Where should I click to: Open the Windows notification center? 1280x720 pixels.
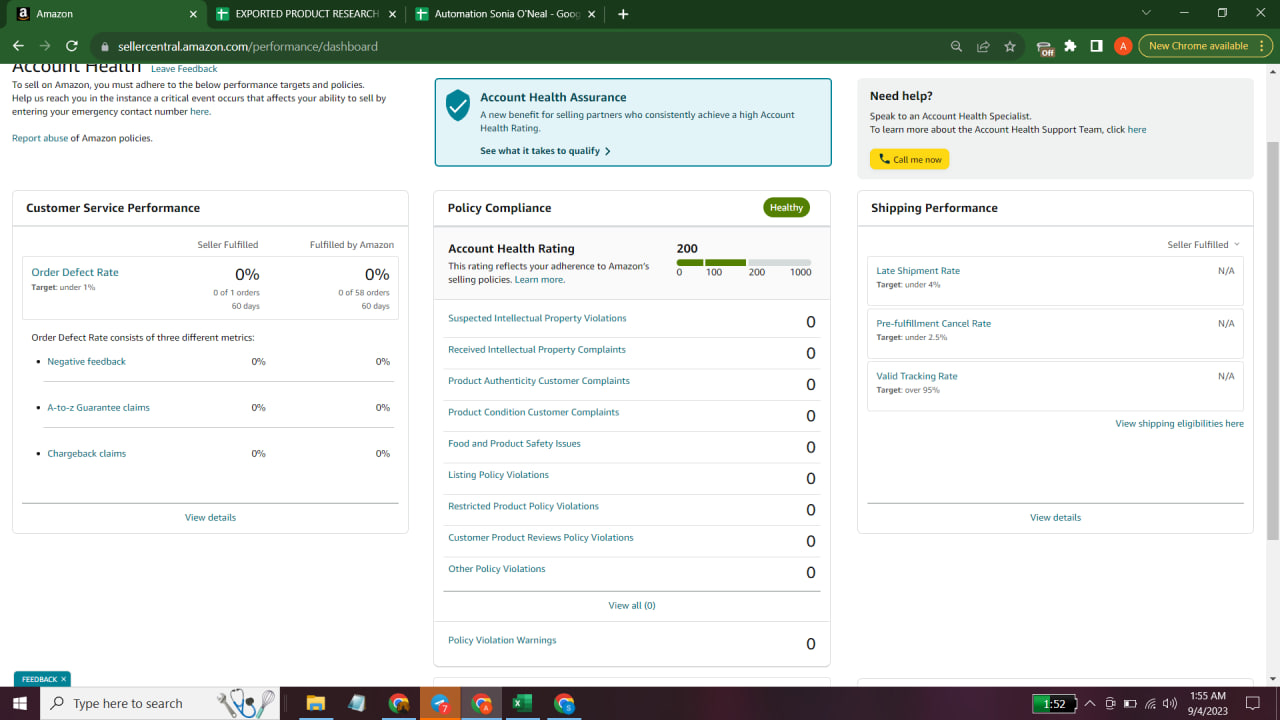tap(1253, 703)
